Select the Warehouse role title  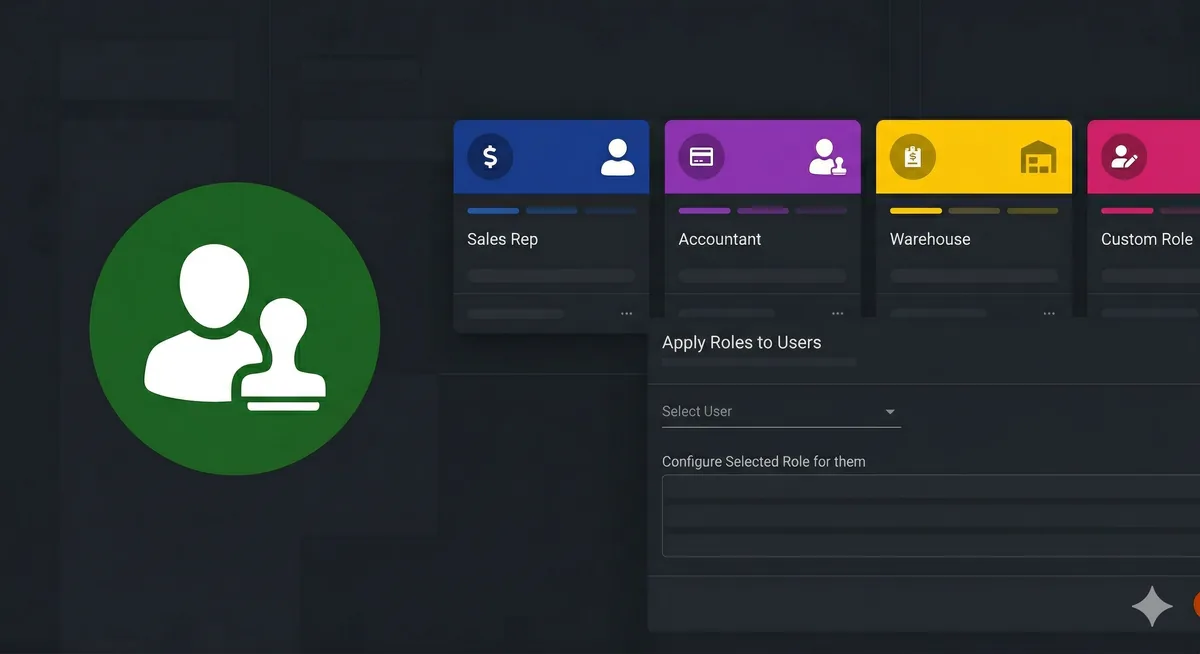coord(930,239)
